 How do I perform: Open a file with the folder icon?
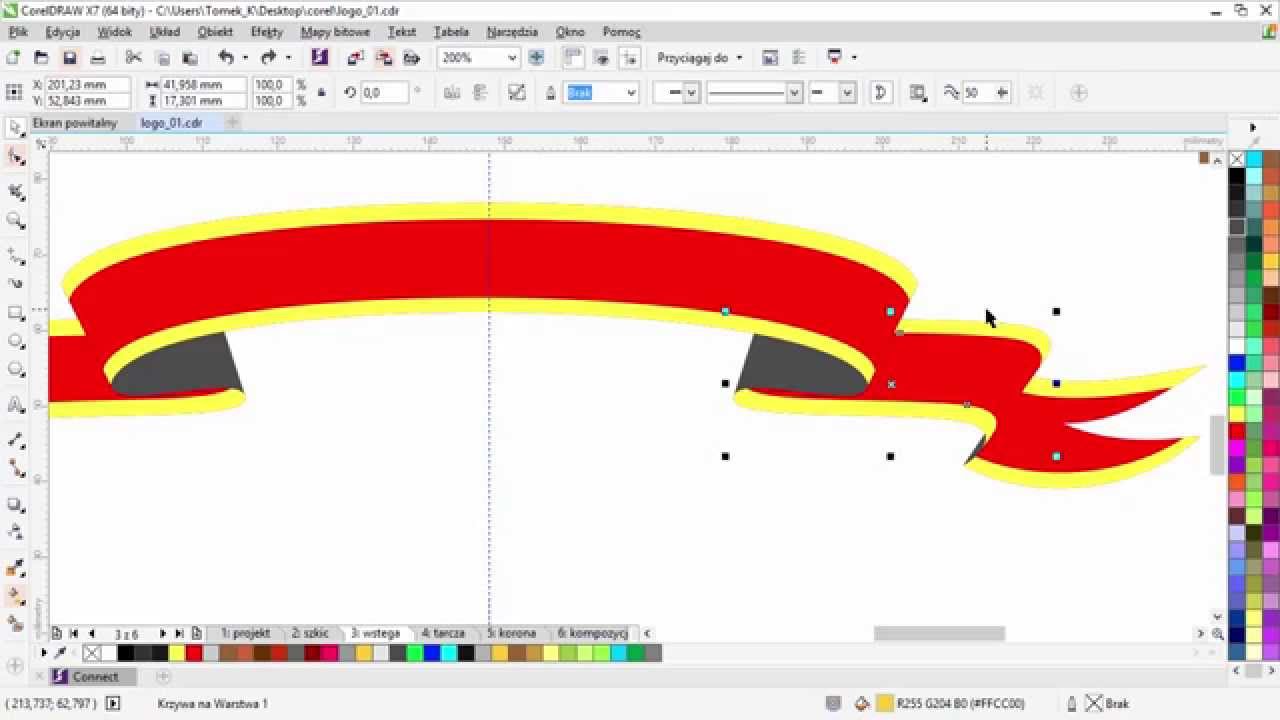point(41,58)
